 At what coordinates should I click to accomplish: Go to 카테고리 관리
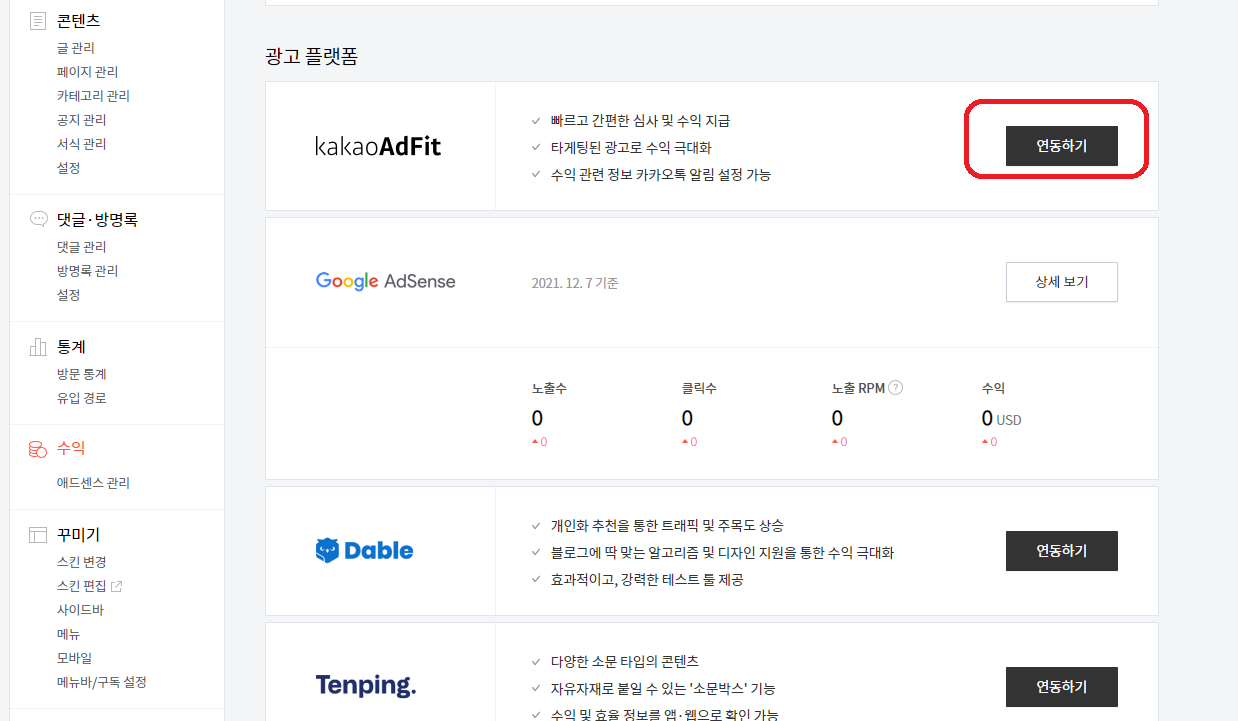pyautogui.click(x=93, y=96)
